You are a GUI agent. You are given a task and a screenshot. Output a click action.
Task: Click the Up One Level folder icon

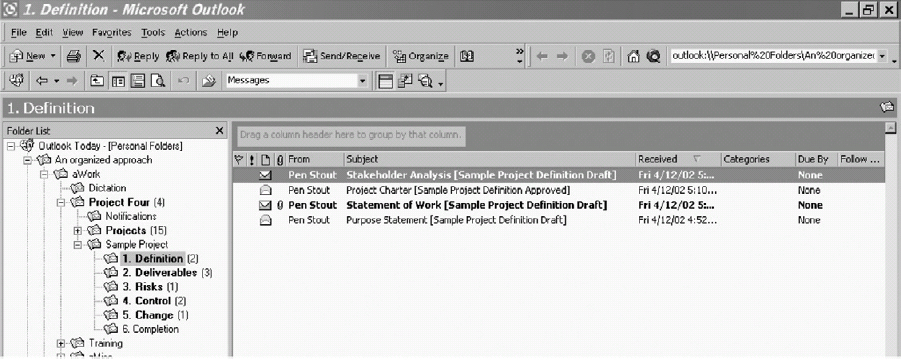coord(97,81)
